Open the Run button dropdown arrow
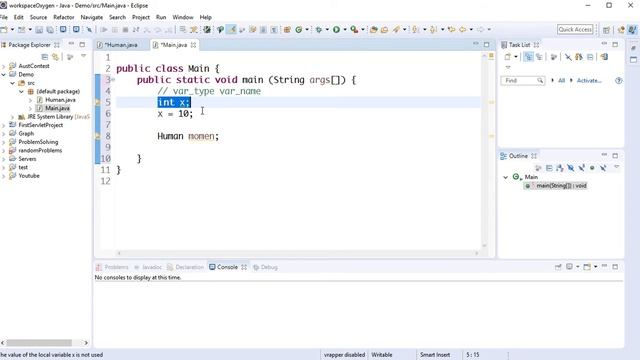 pos(345,29)
